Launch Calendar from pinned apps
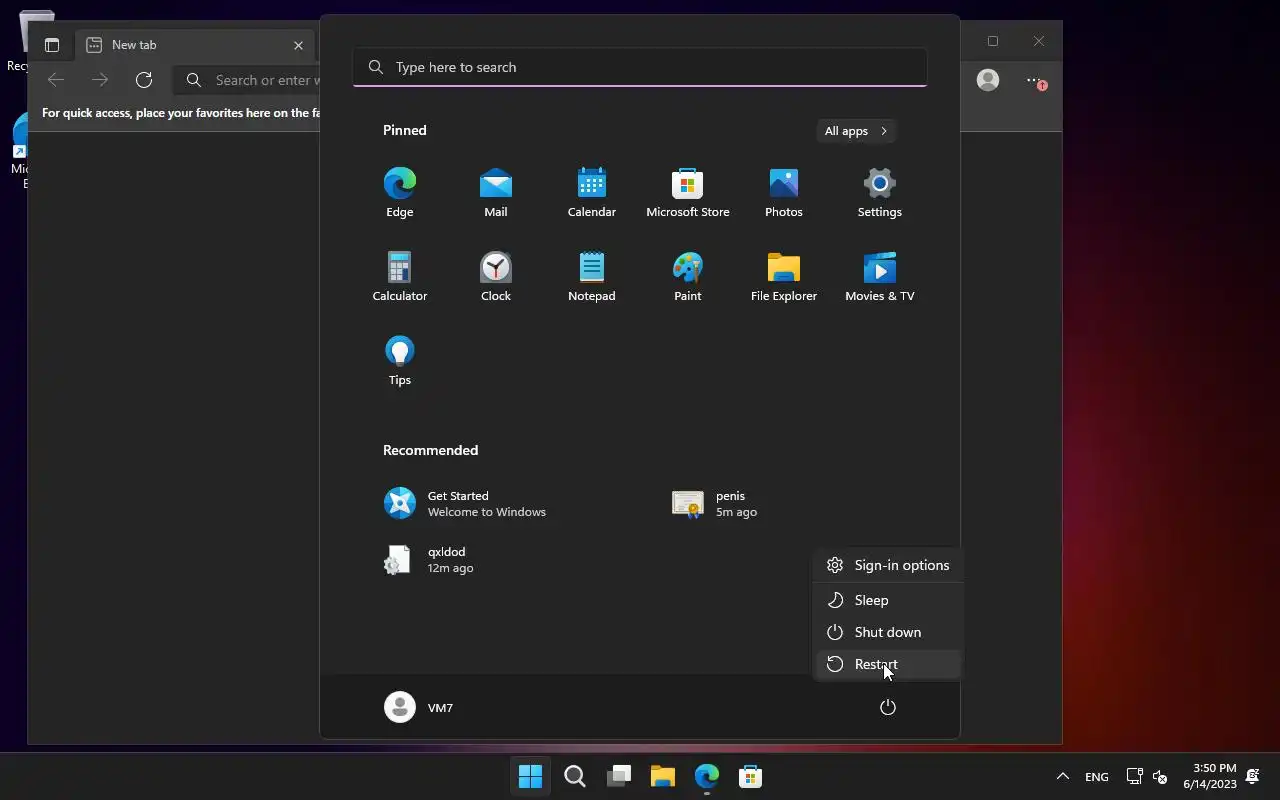Viewport: 1280px width, 800px height. [592, 193]
